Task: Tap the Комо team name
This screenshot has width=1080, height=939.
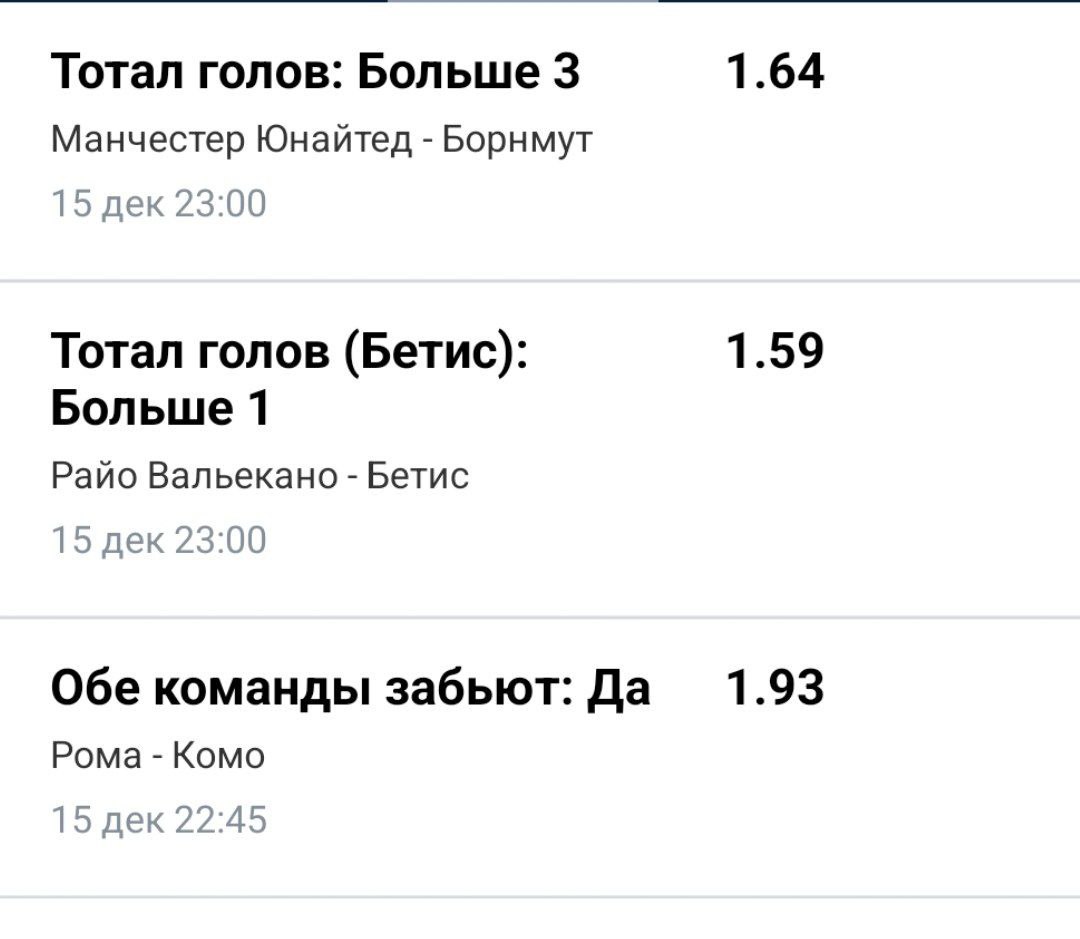Action: [218, 755]
